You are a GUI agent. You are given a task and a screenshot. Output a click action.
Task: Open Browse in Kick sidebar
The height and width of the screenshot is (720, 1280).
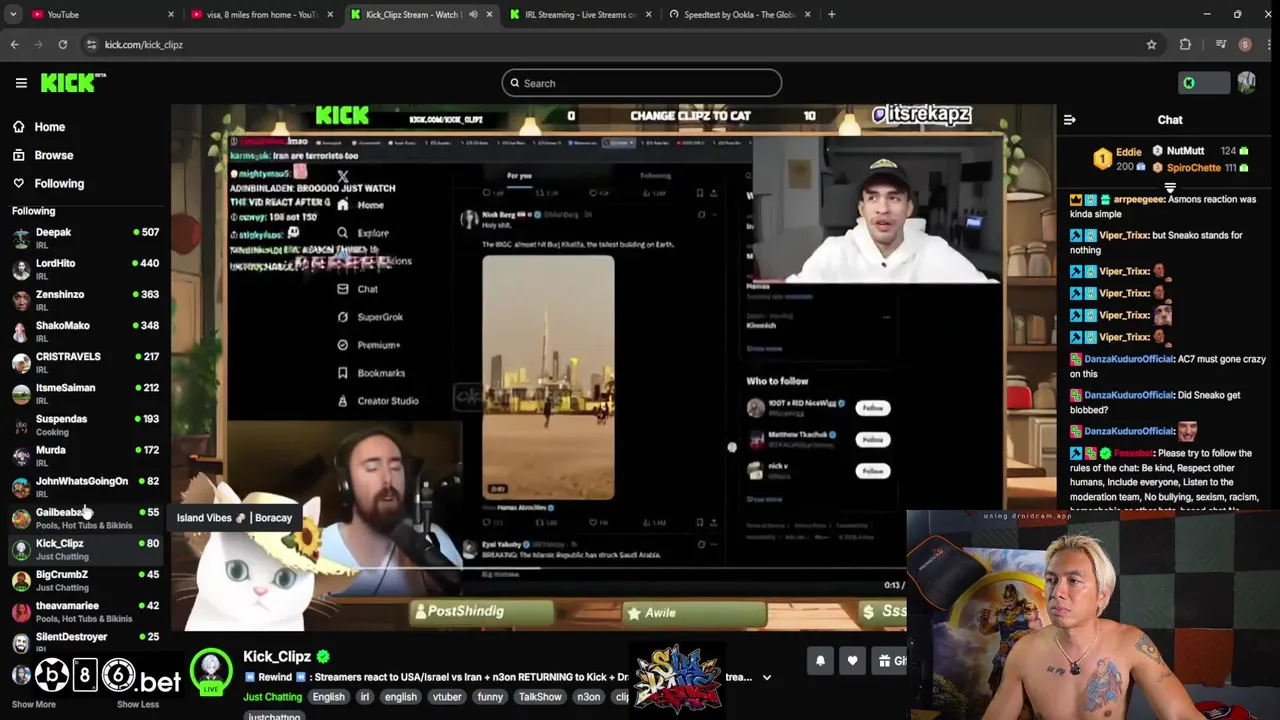(53, 155)
